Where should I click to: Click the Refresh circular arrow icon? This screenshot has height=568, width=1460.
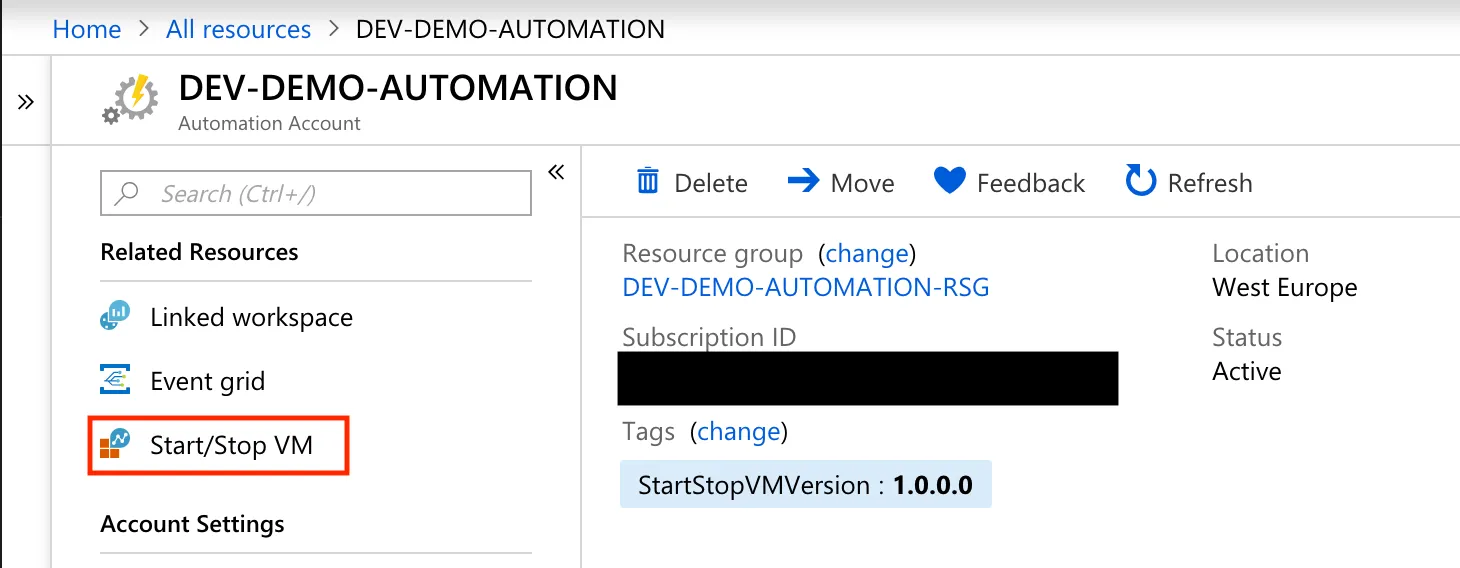coord(1141,181)
